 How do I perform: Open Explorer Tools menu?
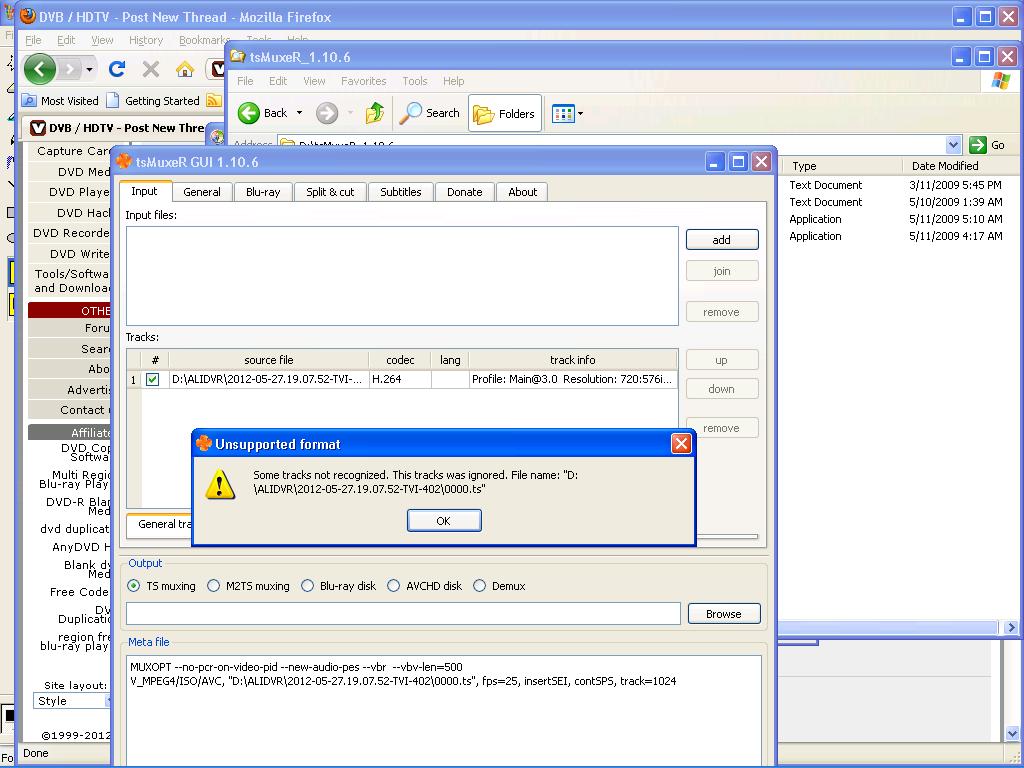(x=415, y=81)
